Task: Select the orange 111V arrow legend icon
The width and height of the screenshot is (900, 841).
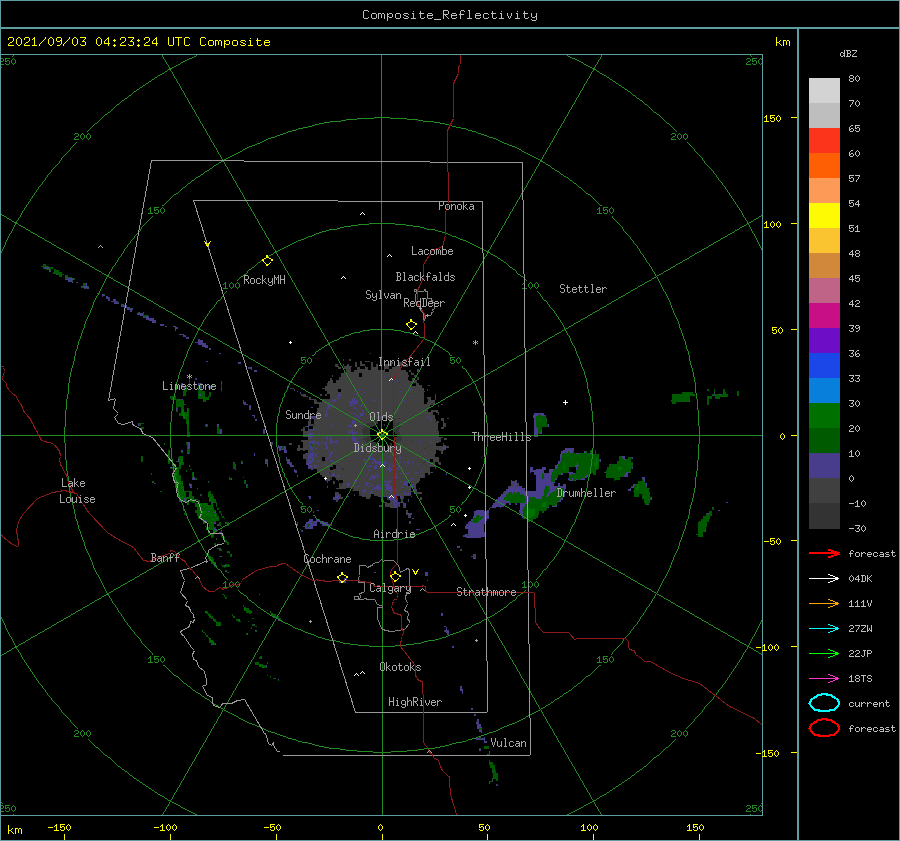Action: pos(824,603)
